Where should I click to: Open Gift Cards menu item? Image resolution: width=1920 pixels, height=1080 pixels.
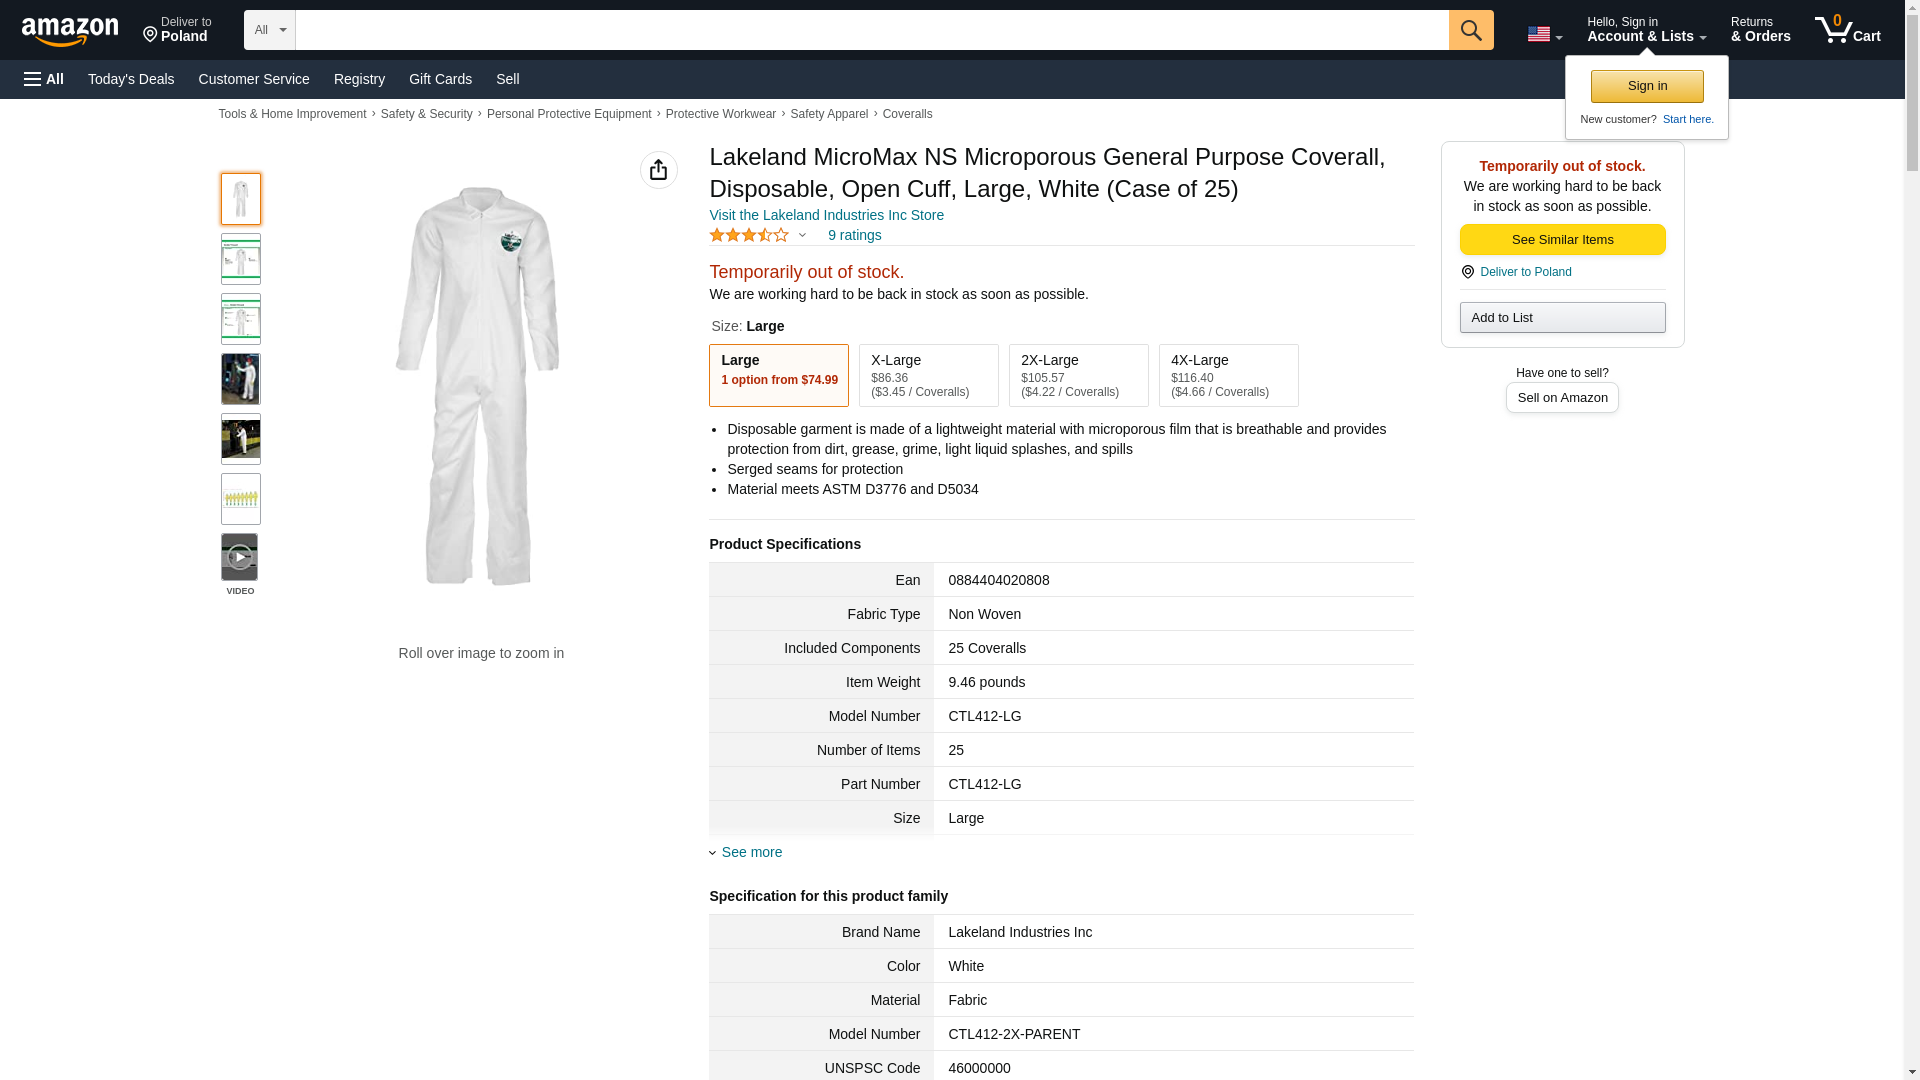tap(440, 79)
